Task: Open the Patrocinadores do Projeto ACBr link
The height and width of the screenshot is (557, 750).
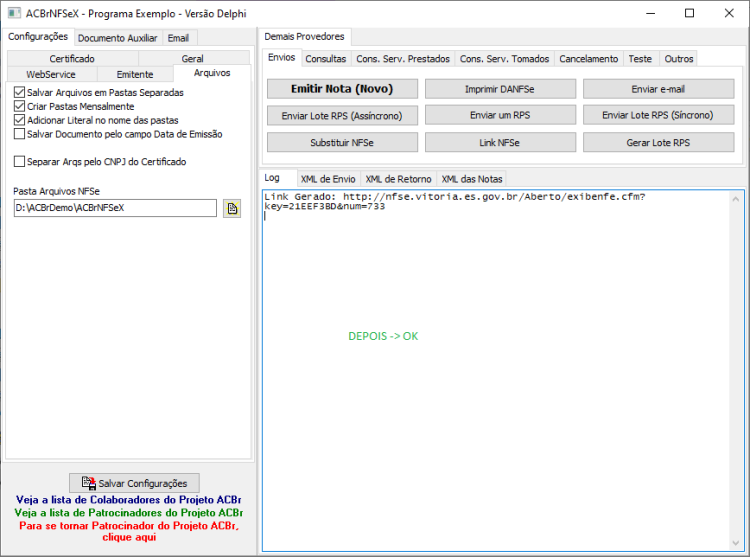Action: coord(128,513)
